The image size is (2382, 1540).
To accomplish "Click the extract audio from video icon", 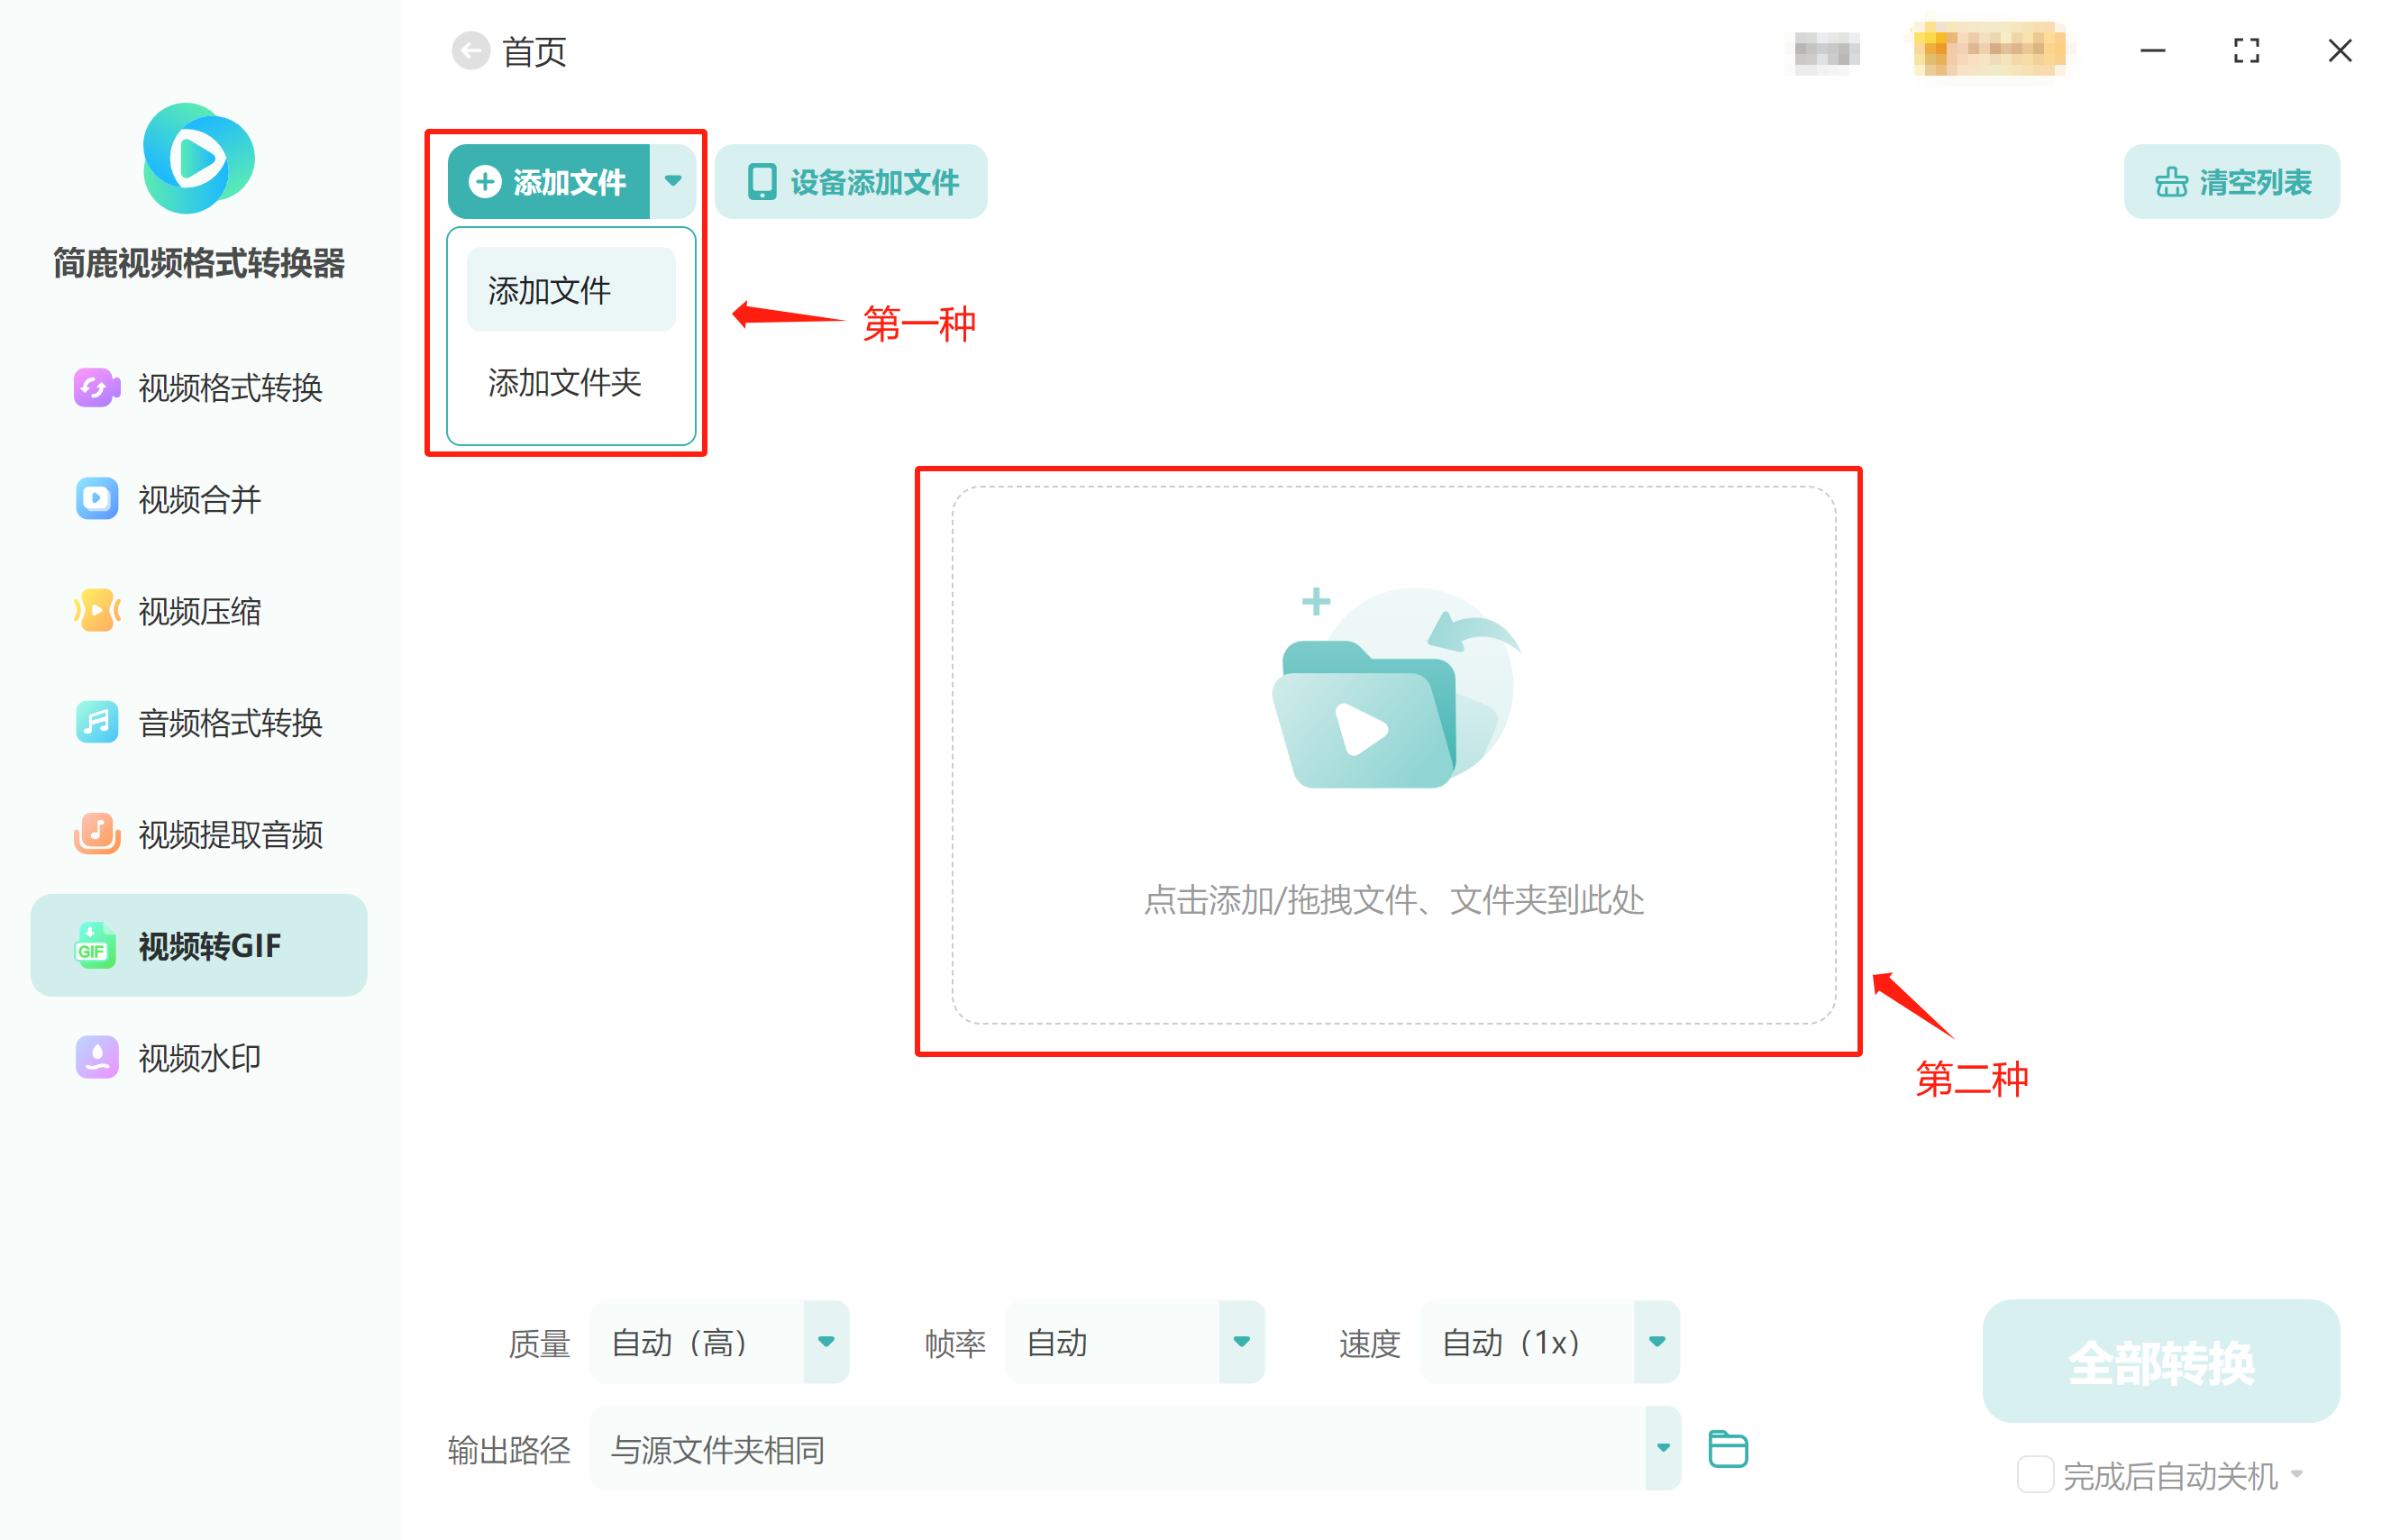I will pos(96,833).
